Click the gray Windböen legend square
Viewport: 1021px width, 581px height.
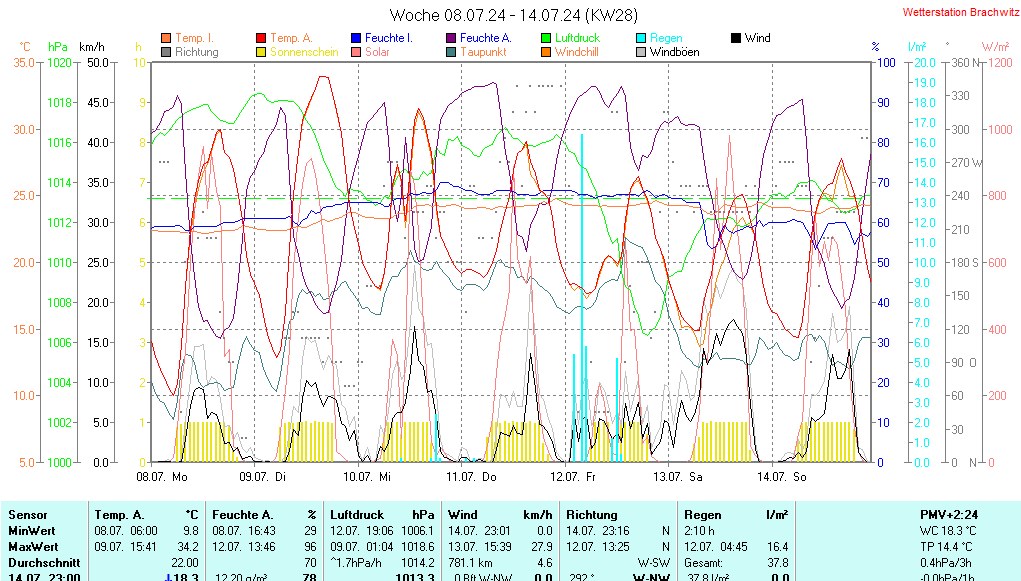click(642, 52)
